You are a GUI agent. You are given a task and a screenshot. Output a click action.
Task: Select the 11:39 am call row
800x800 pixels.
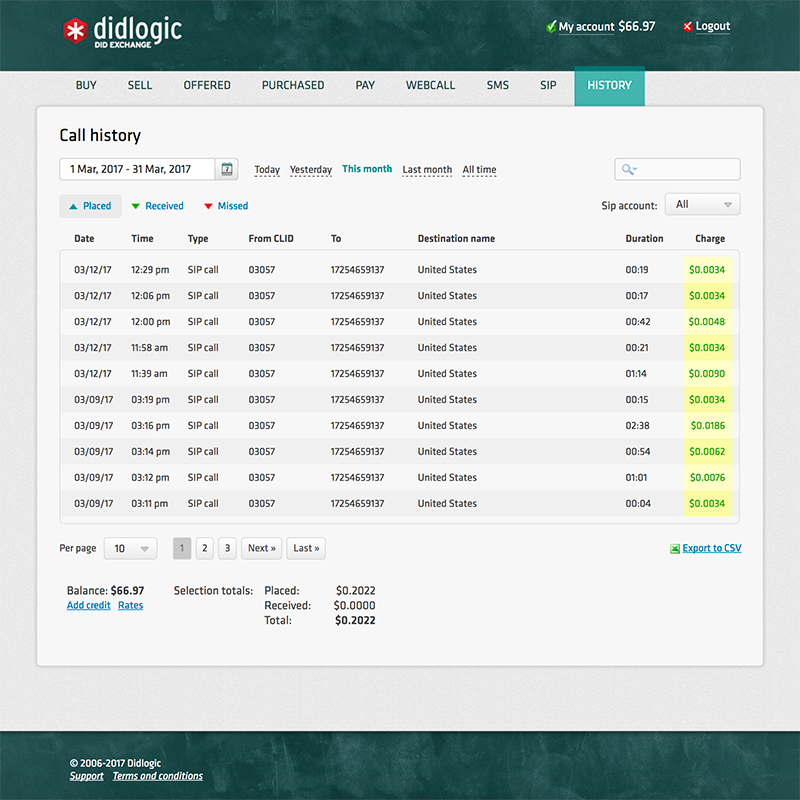coord(399,374)
